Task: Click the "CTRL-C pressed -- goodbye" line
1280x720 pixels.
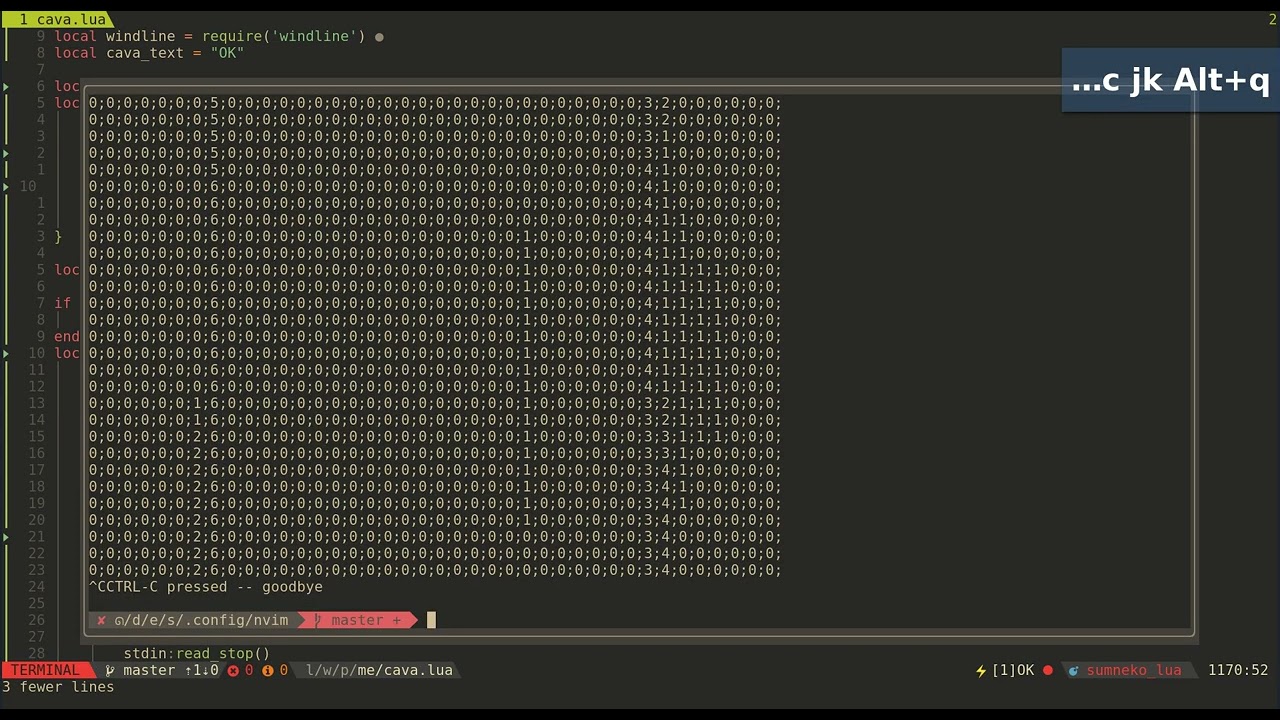Action: coord(206,587)
